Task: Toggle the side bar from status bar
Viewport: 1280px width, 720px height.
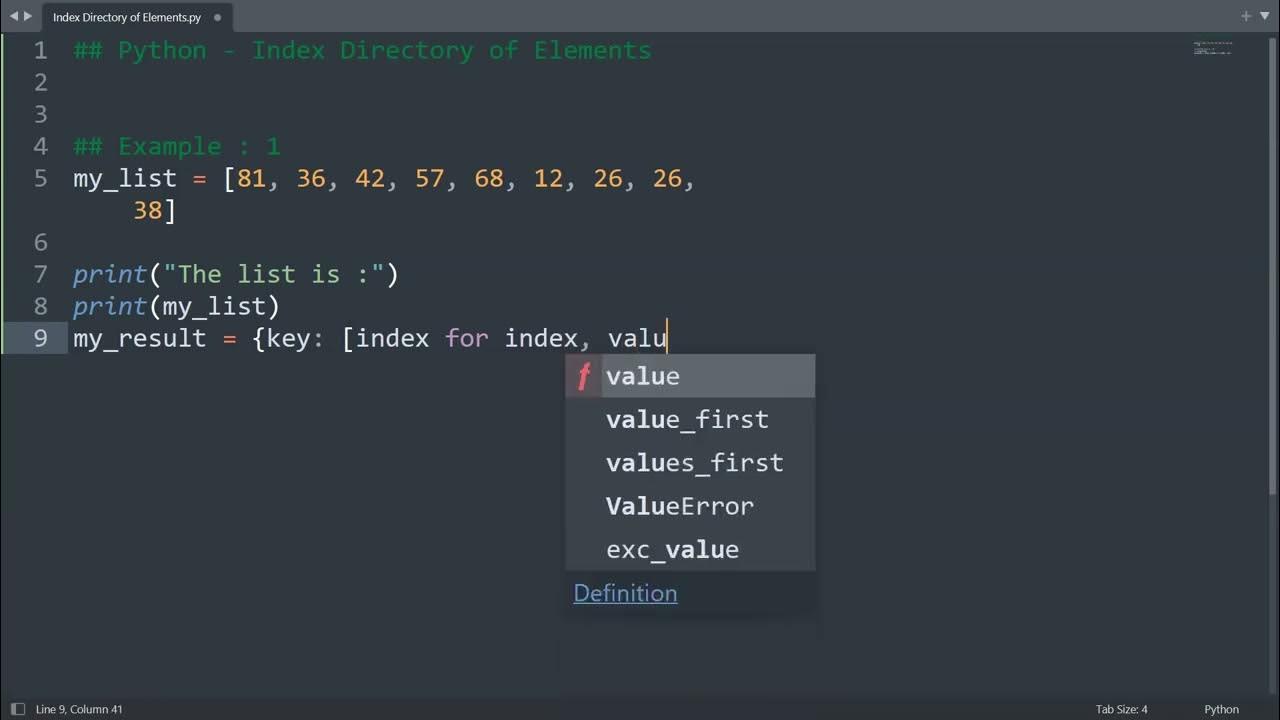Action: click(17, 709)
